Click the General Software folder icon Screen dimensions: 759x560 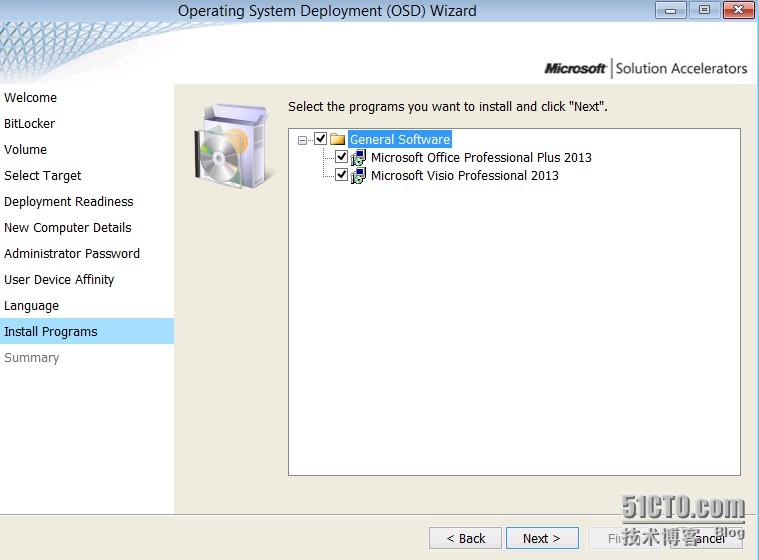coord(337,139)
